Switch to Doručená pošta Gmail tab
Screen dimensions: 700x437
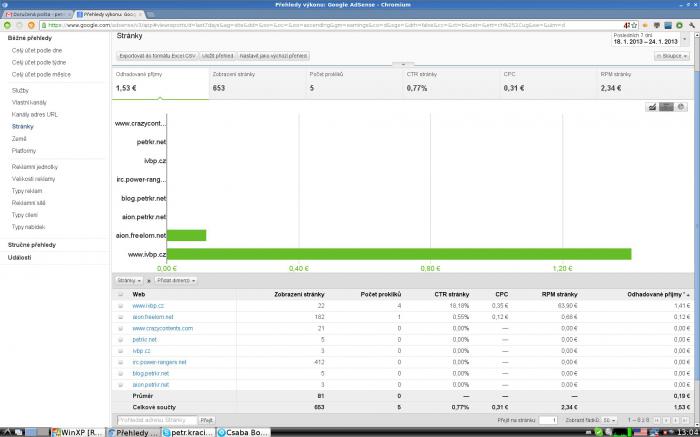coord(38,15)
